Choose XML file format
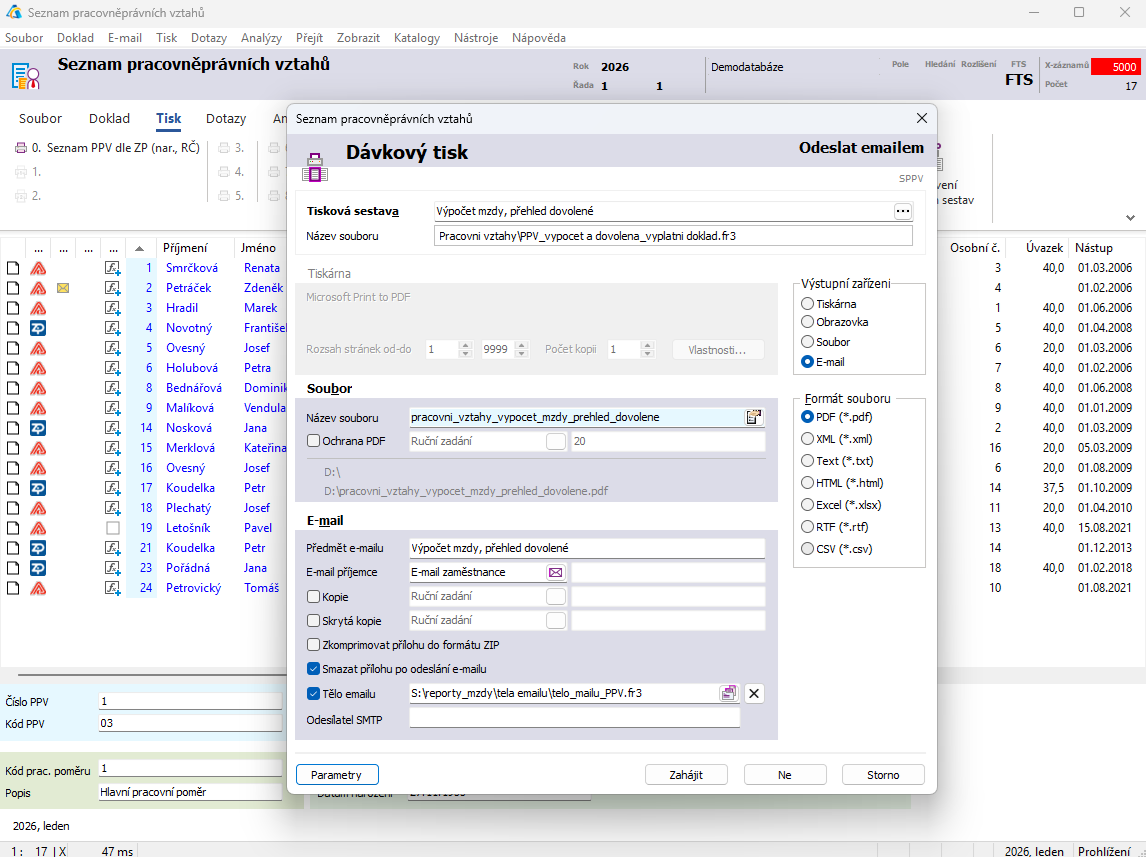This screenshot has width=1146, height=857. pyautogui.click(x=807, y=439)
